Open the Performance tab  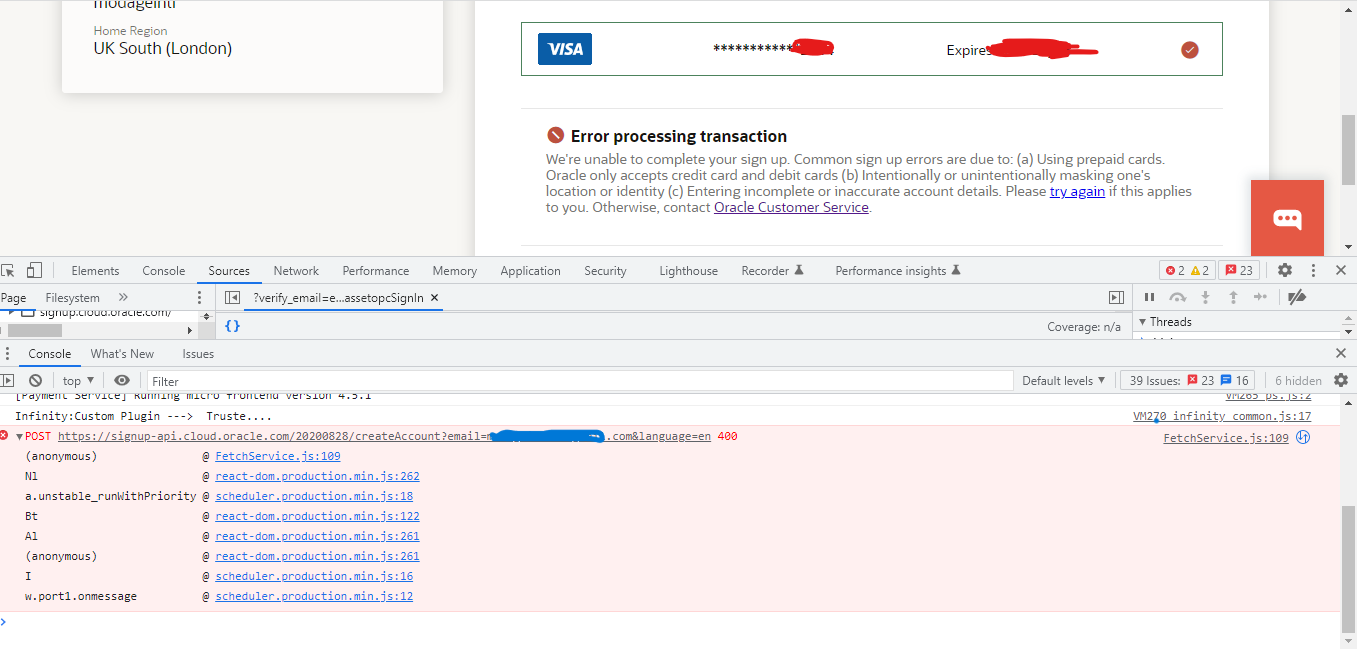click(x=376, y=270)
